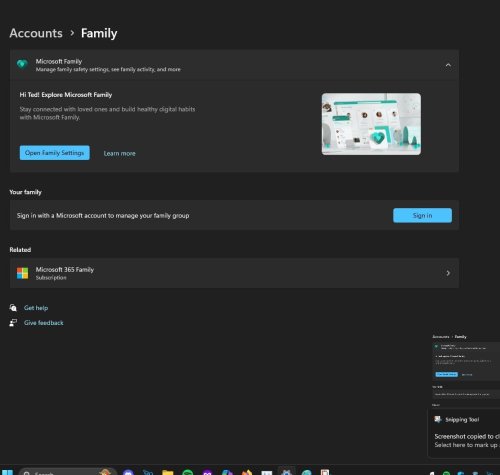Click the 'Subscription' subtitle text
This screenshot has width=500, height=475.
[51, 278]
